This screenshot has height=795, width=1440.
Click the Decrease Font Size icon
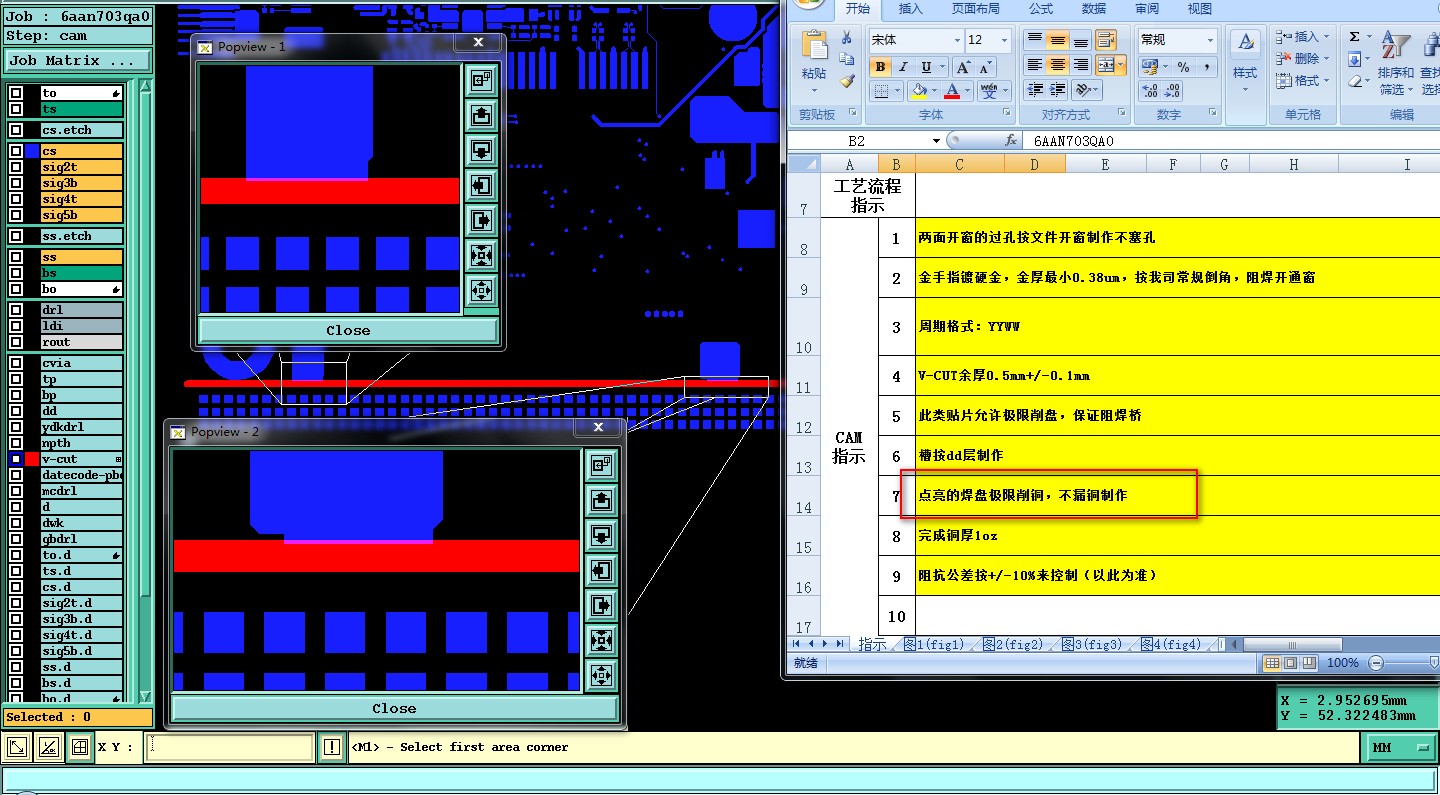pos(985,67)
